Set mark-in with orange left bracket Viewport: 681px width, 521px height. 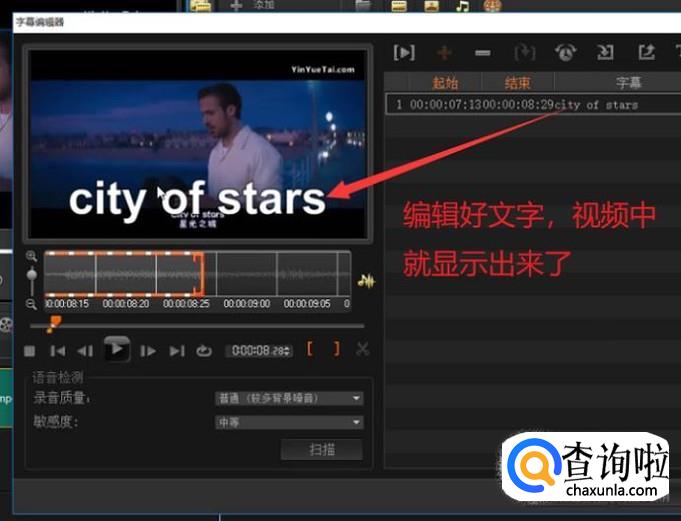tap(310, 349)
